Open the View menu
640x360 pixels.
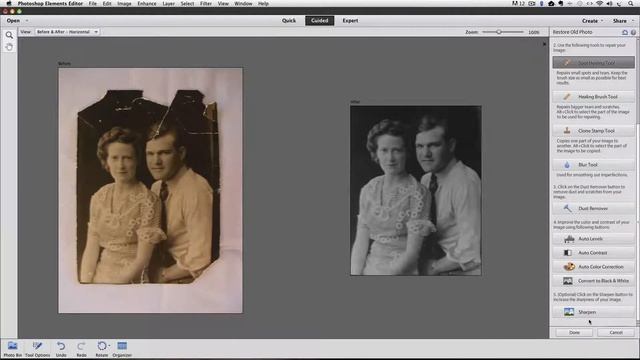click(x=223, y=3)
